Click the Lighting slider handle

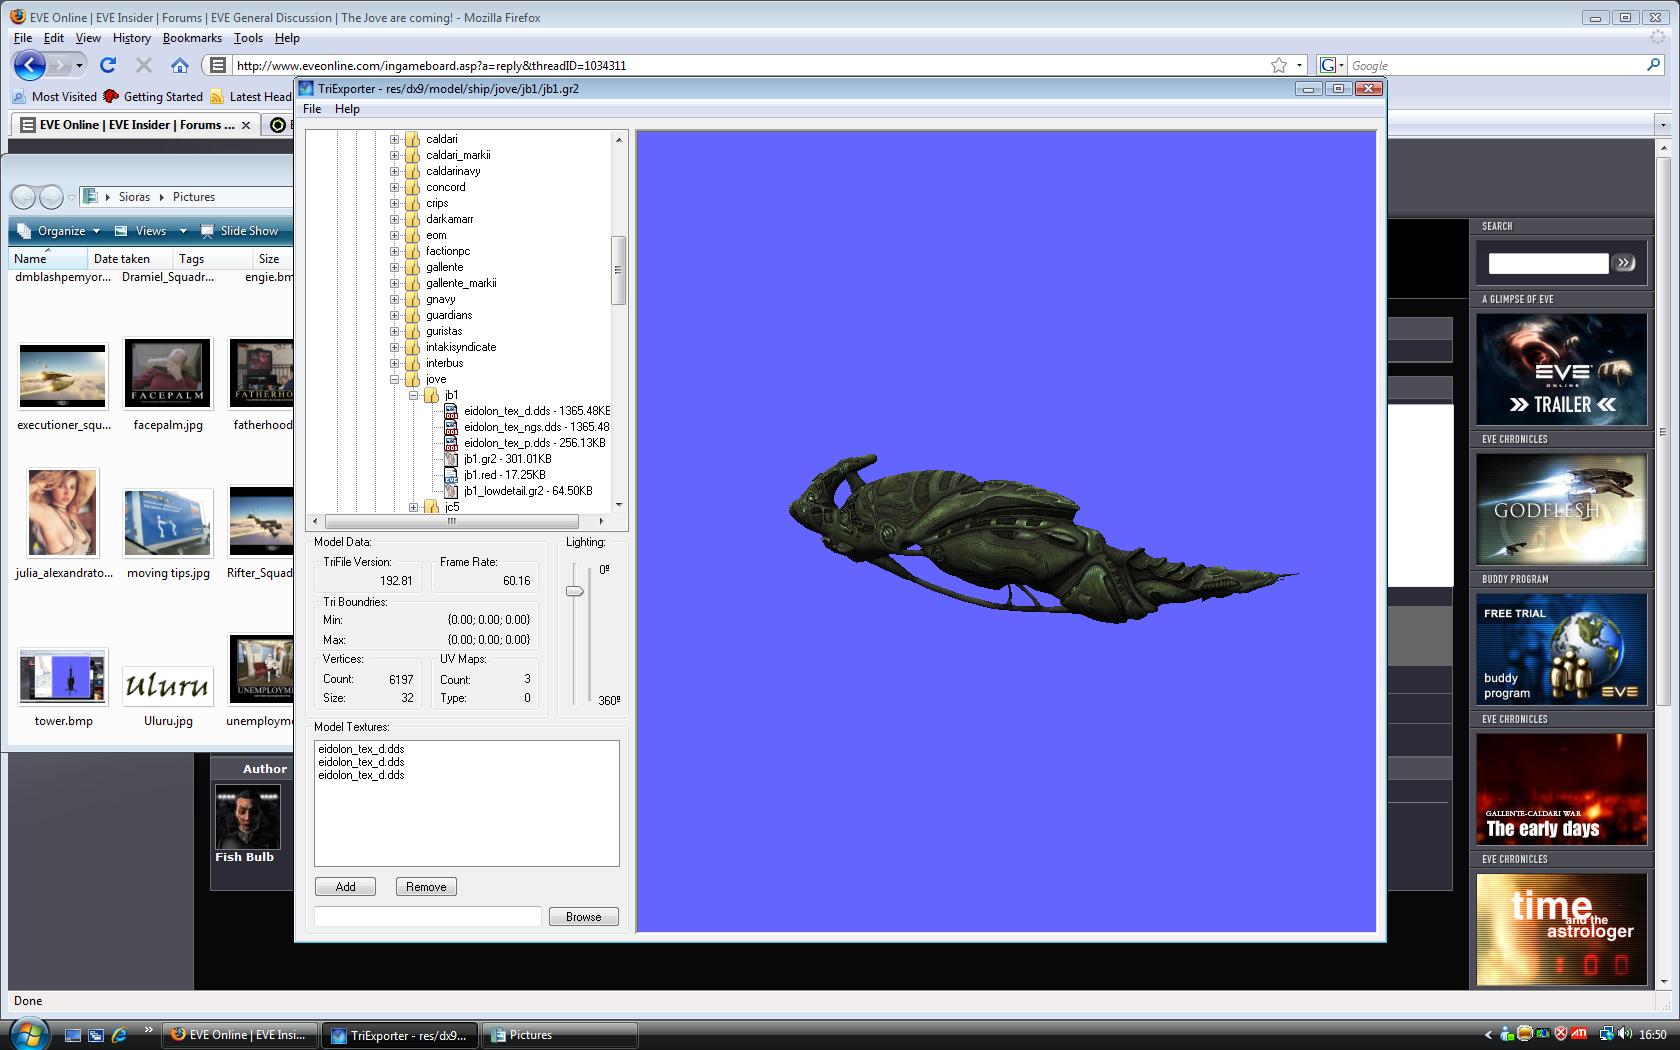pyautogui.click(x=574, y=591)
